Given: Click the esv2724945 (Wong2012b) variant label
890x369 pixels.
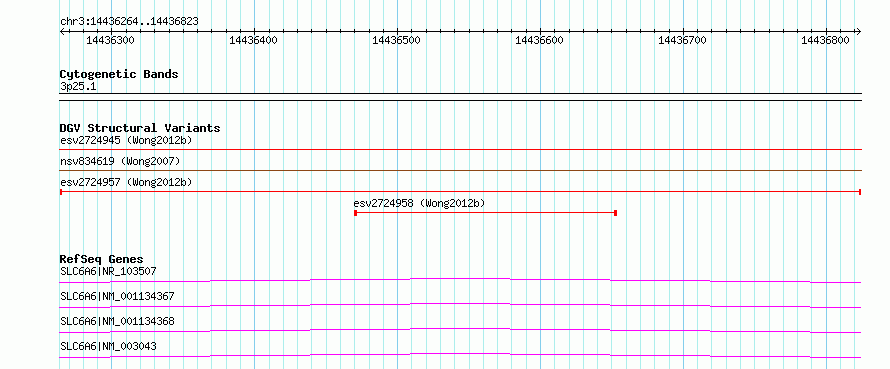Looking at the screenshot, I should (126, 140).
